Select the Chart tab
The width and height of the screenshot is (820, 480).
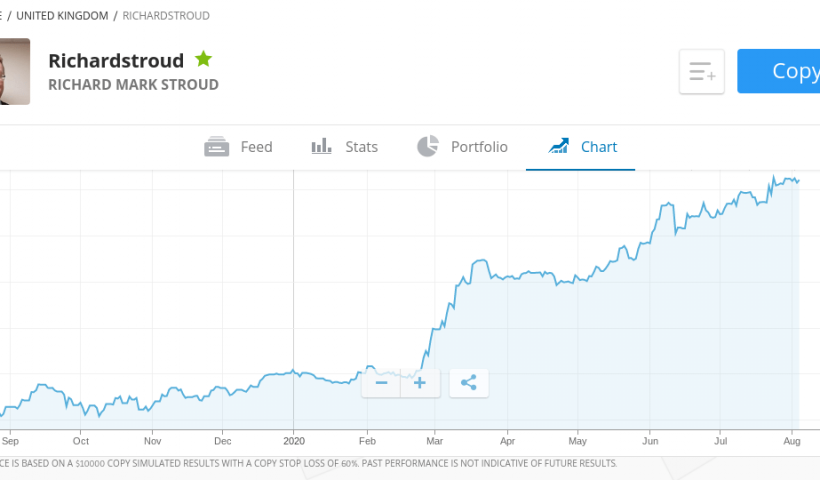click(599, 147)
